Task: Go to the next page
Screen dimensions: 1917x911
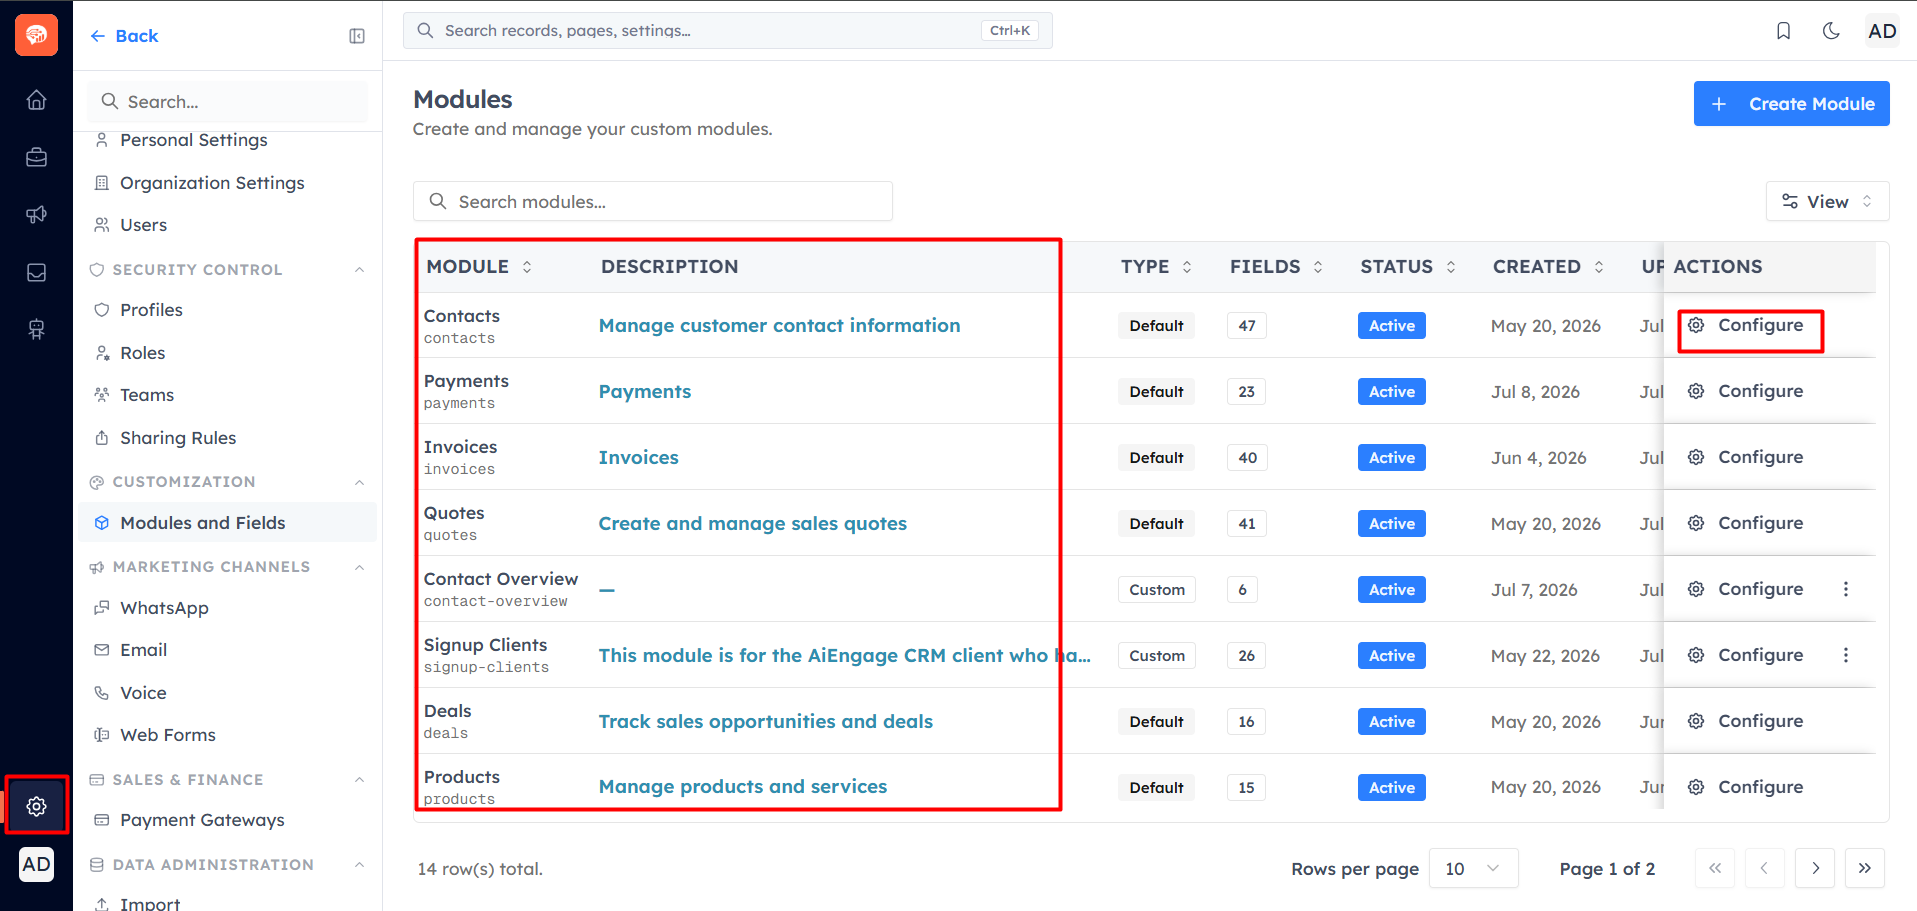Action: pos(1815,868)
